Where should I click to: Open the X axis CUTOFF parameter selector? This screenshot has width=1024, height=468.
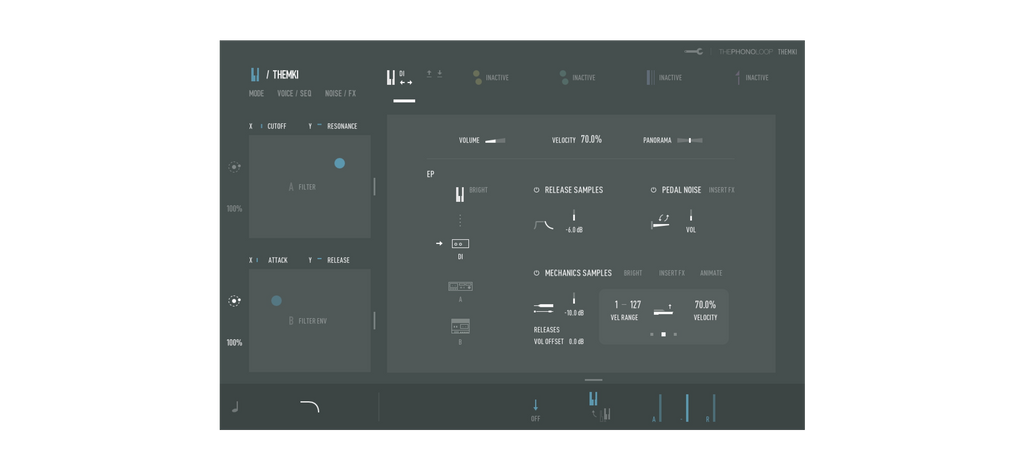coord(276,126)
